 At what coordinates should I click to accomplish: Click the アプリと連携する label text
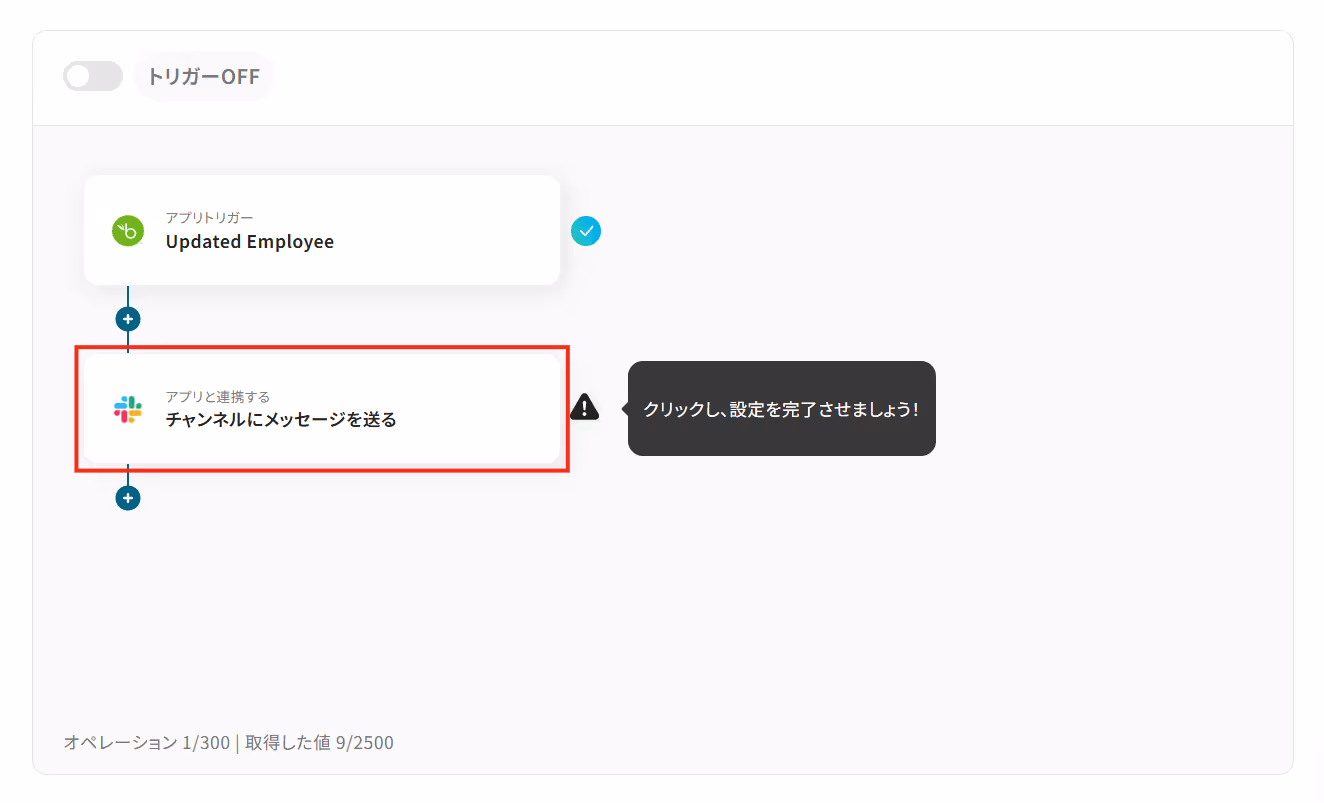[218, 397]
